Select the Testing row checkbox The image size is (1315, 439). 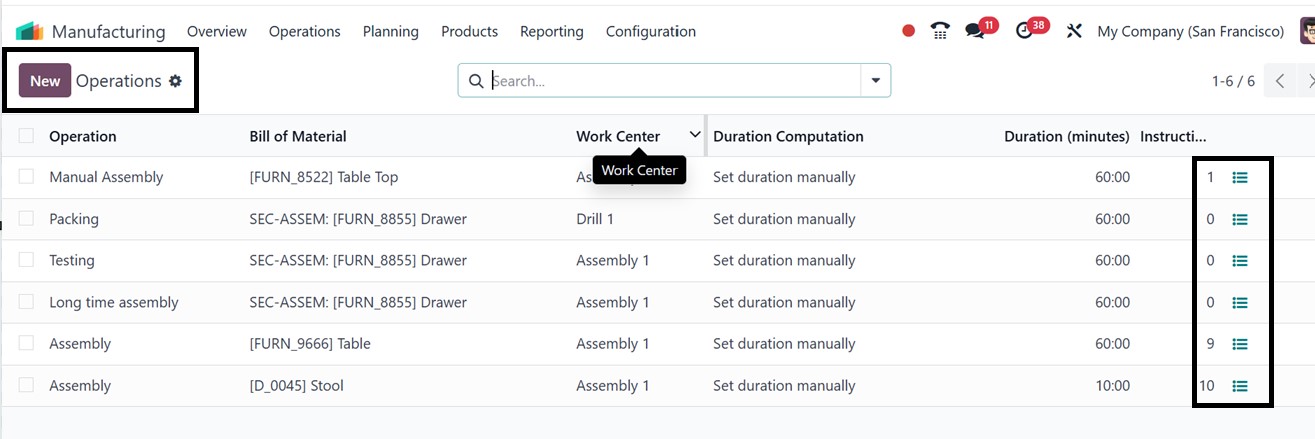point(26,260)
